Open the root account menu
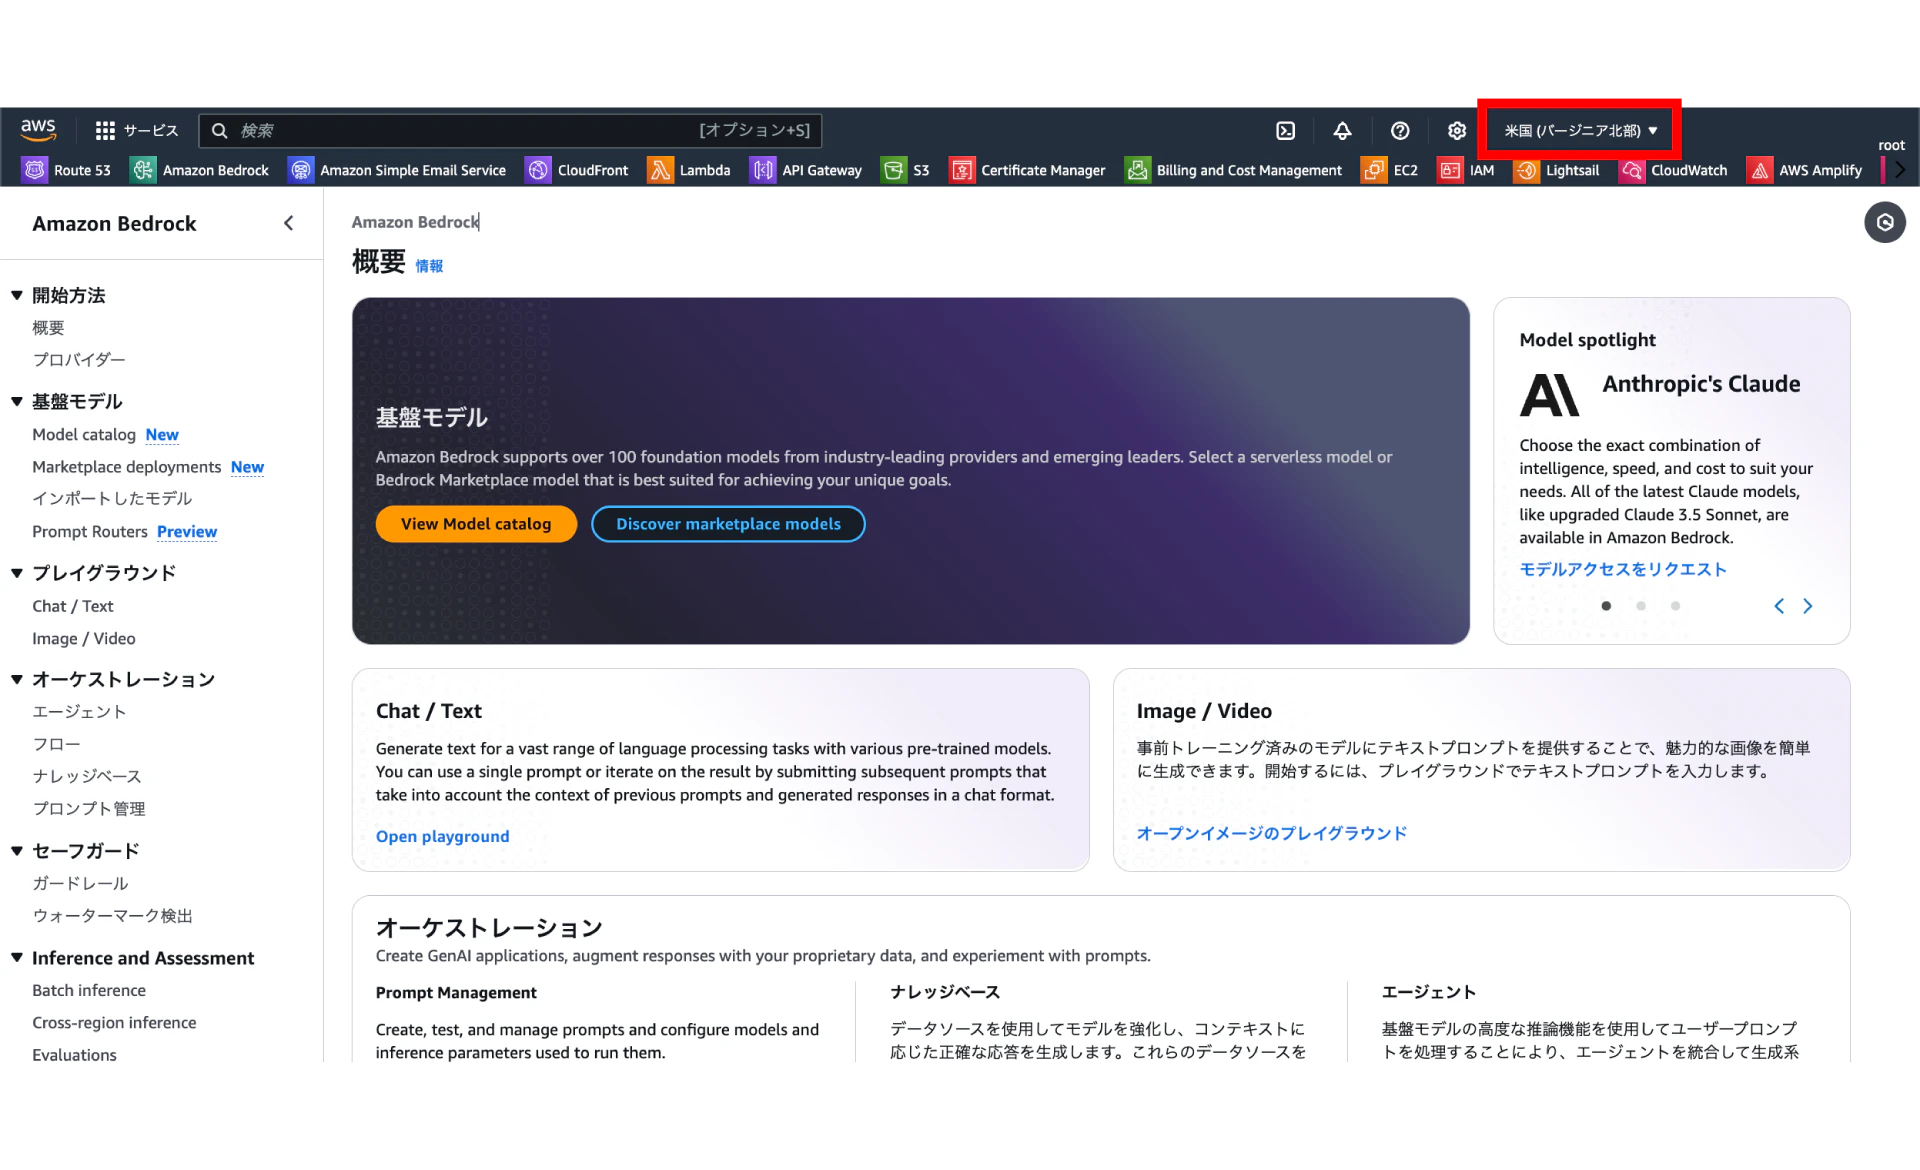Image resolution: width=1920 pixels, height=1170 pixels. (x=1891, y=145)
